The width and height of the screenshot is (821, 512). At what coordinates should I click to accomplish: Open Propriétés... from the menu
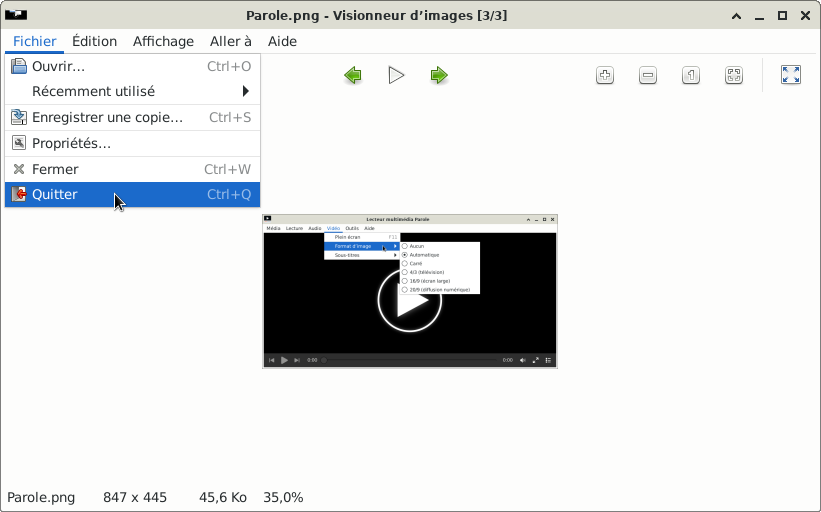tap(132, 143)
